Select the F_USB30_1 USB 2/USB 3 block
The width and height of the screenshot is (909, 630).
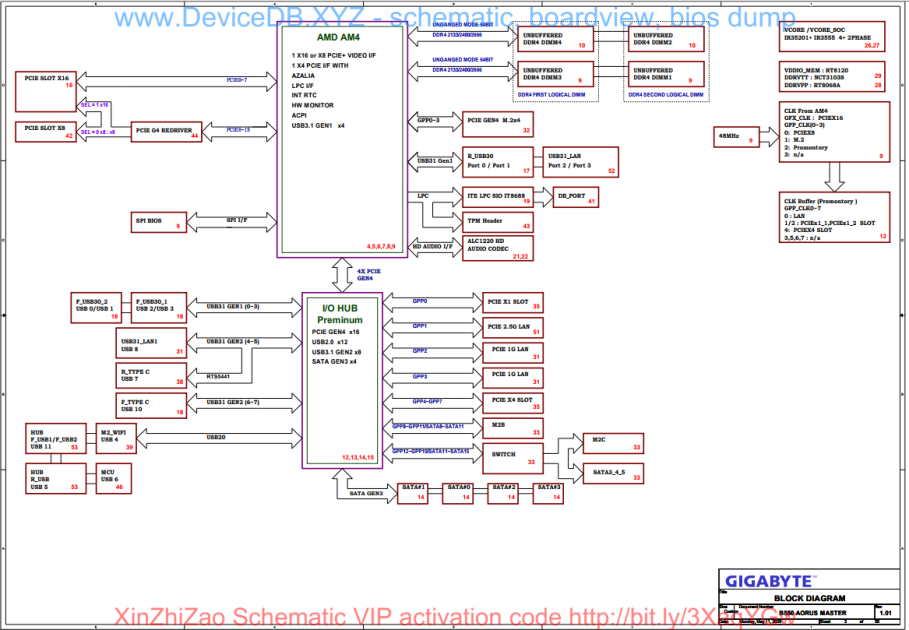tap(159, 308)
